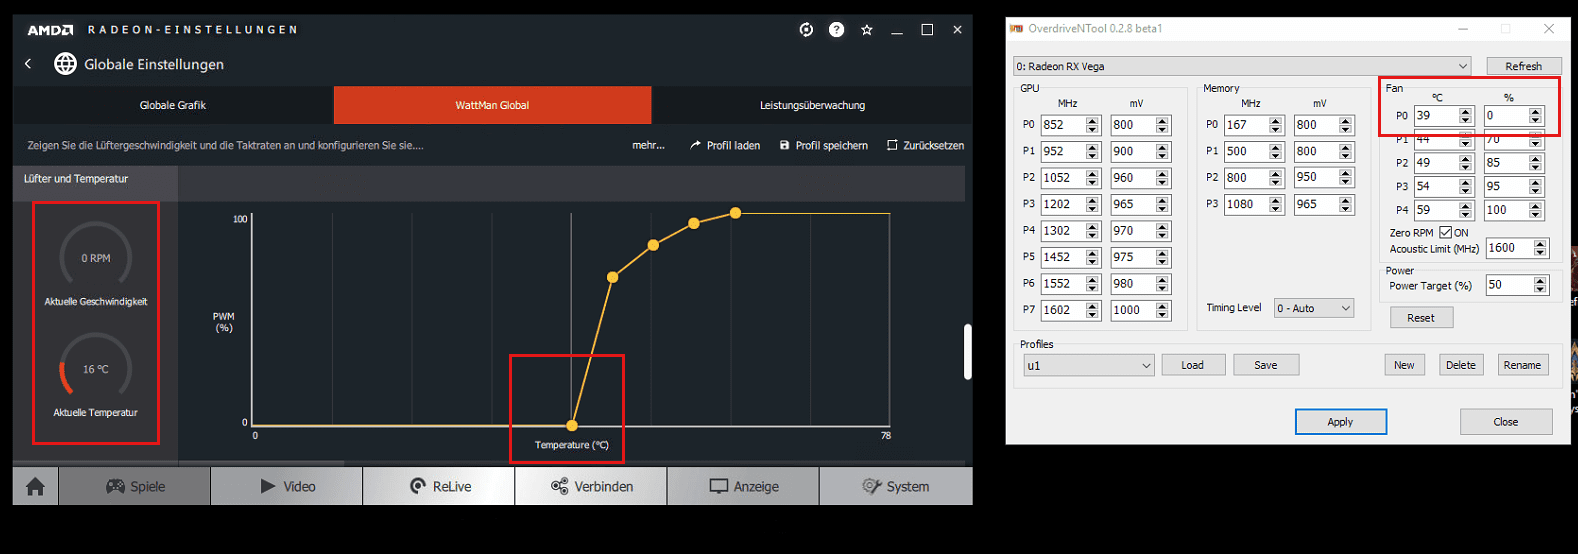Viewport: 1578px width, 554px height.
Task: Click the second-lowest fan curve point
Action: (613, 277)
